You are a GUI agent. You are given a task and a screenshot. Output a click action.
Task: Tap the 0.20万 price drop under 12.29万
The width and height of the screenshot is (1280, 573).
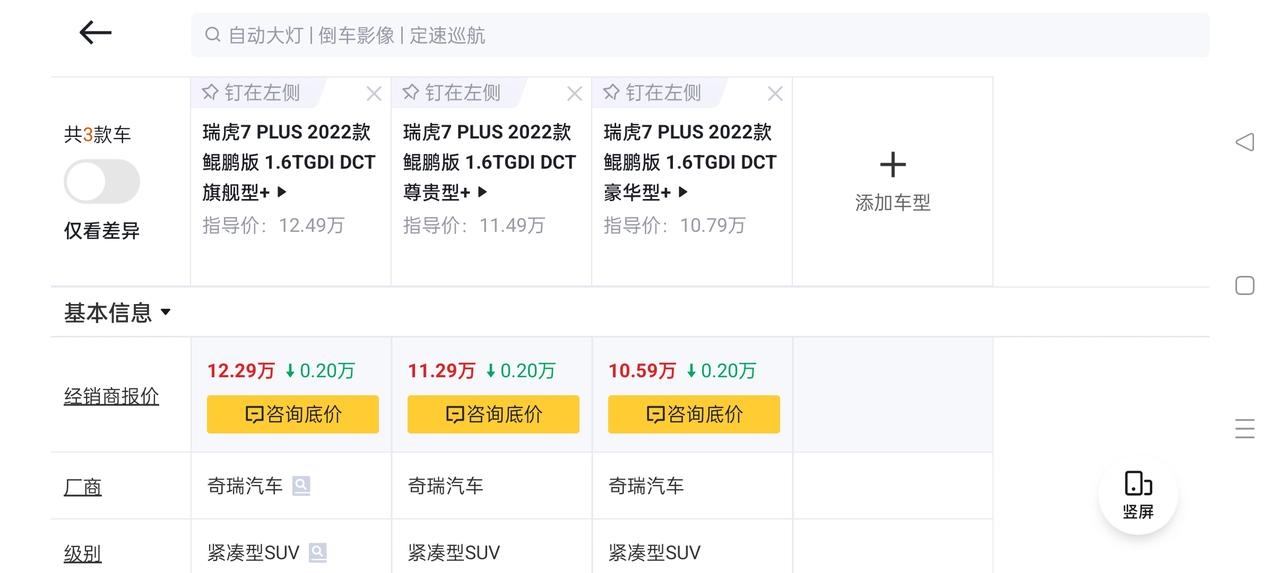point(320,371)
